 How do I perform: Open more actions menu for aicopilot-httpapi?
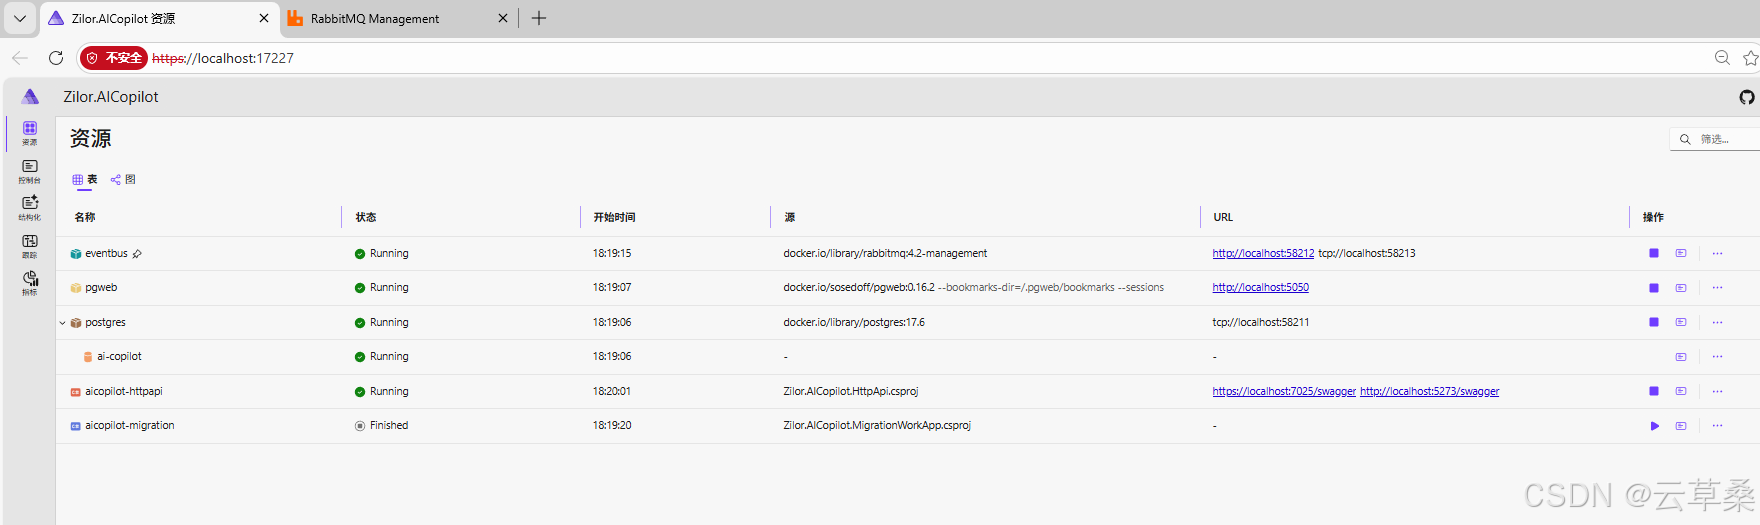1717,391
